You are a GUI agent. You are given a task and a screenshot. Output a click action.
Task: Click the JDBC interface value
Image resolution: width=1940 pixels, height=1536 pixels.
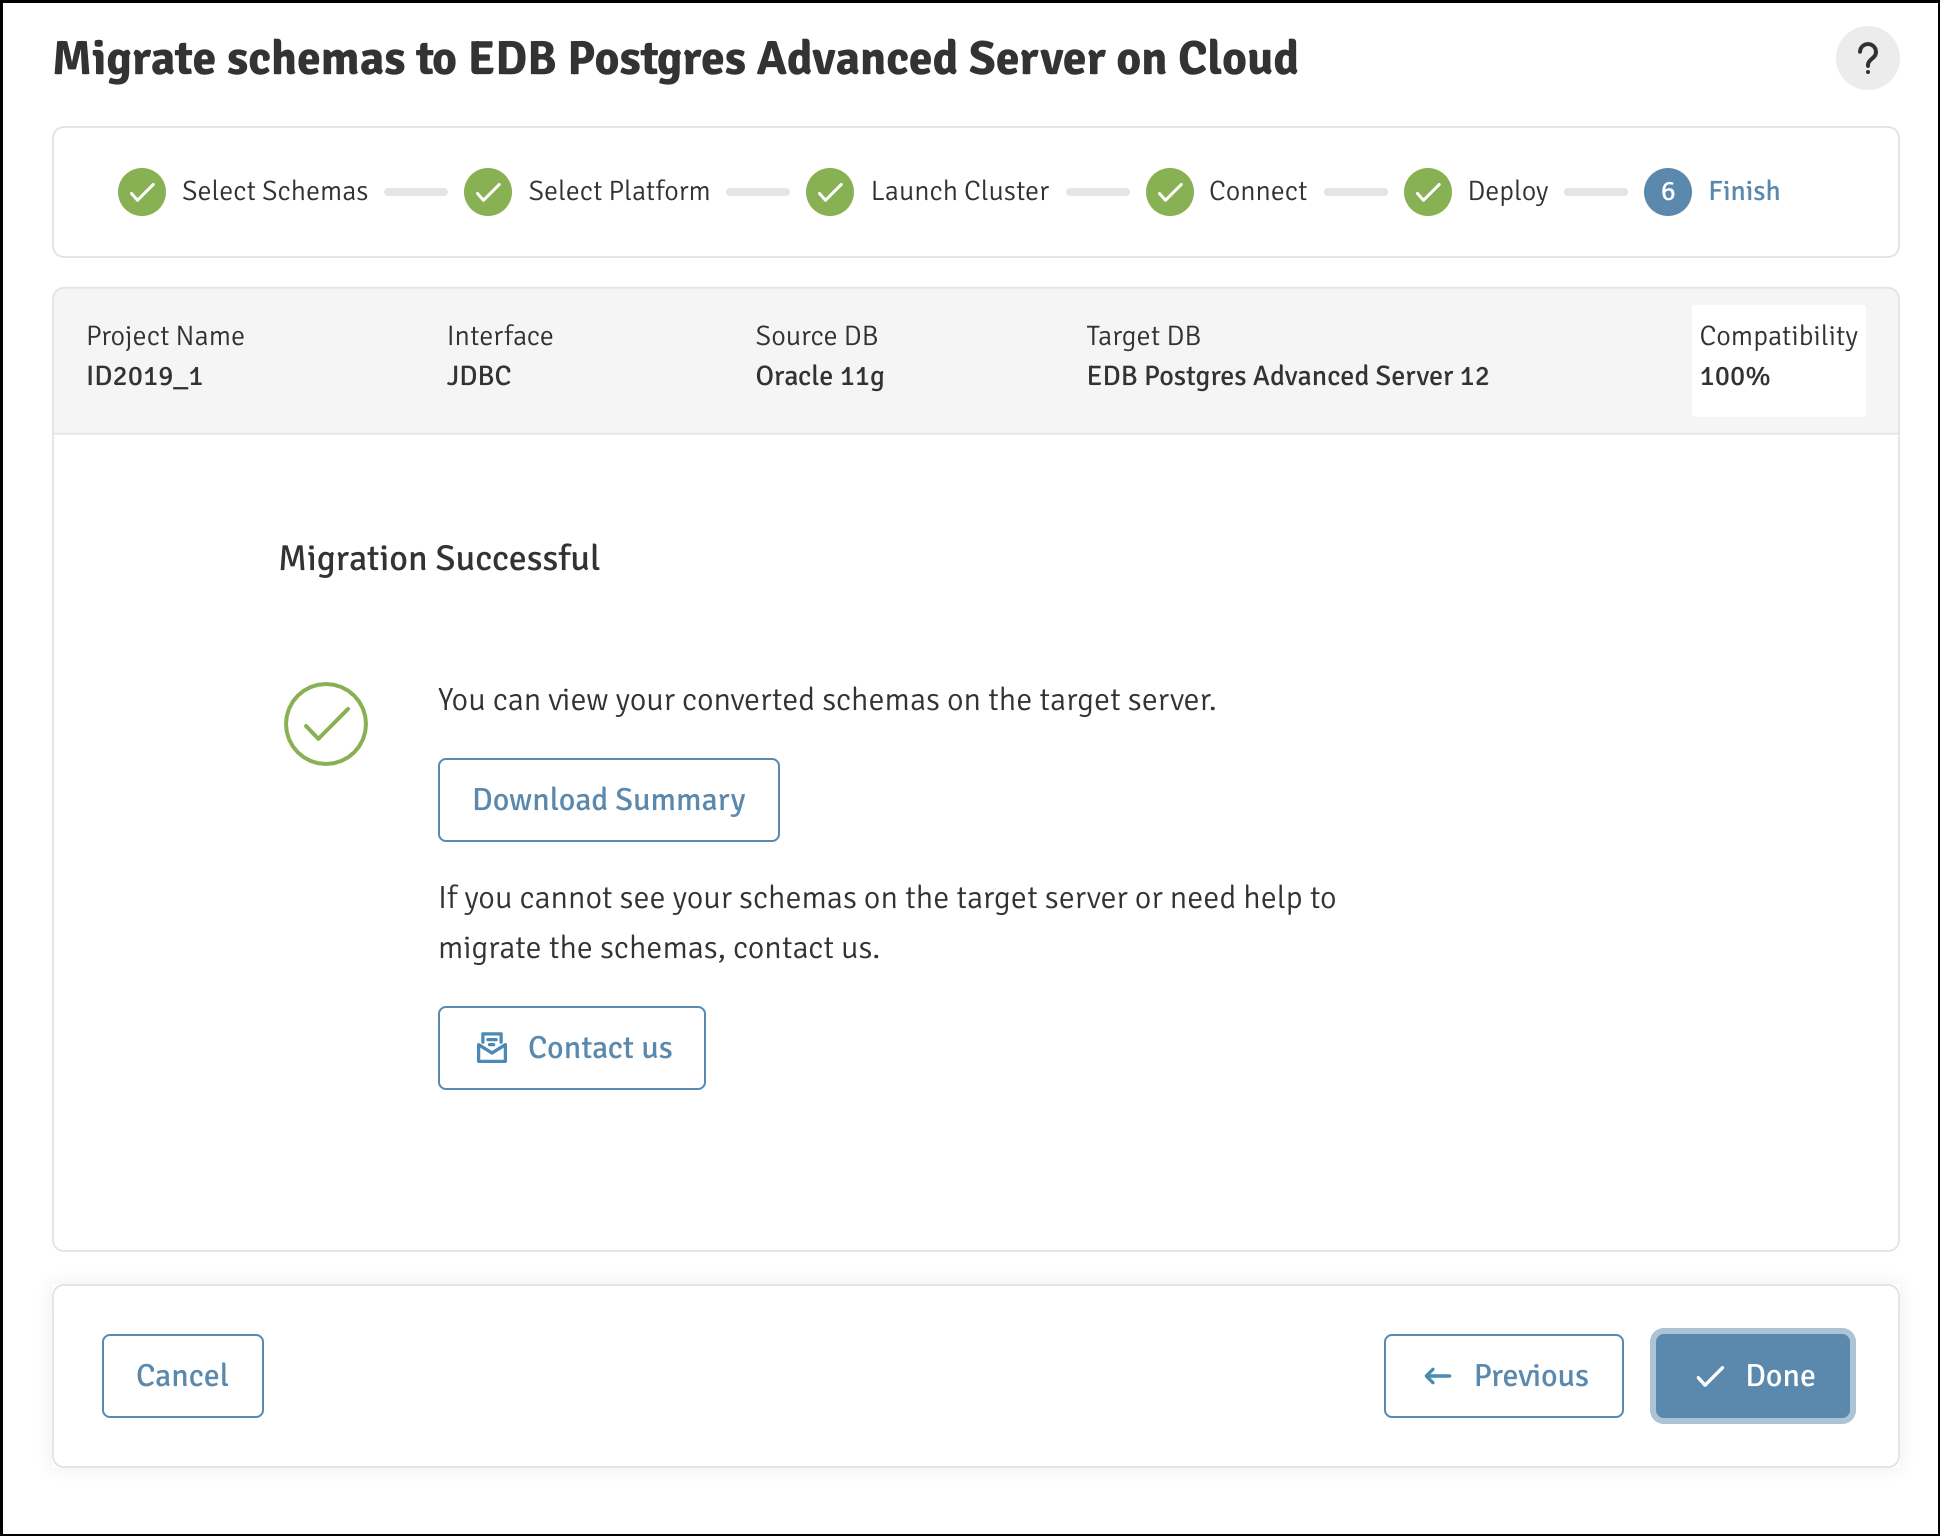(479, 377)
